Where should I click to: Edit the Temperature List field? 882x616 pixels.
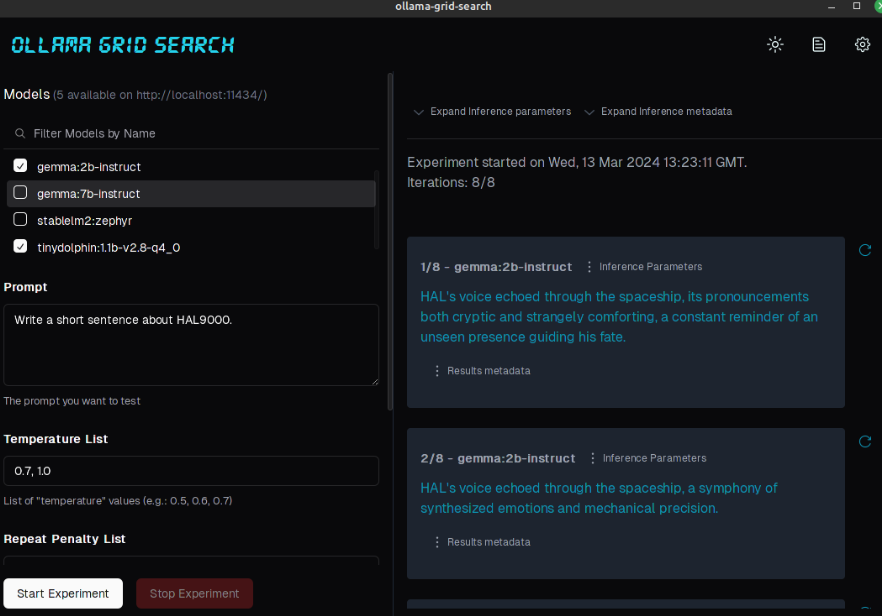[191, 471]
